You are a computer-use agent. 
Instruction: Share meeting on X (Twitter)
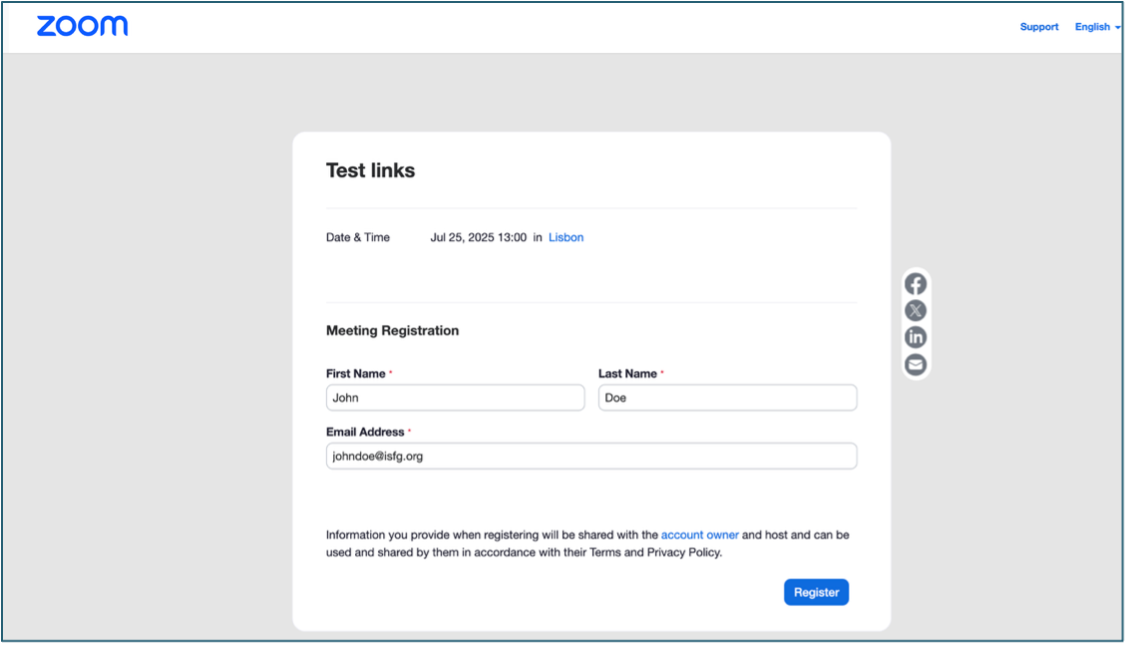coord(915,311)
